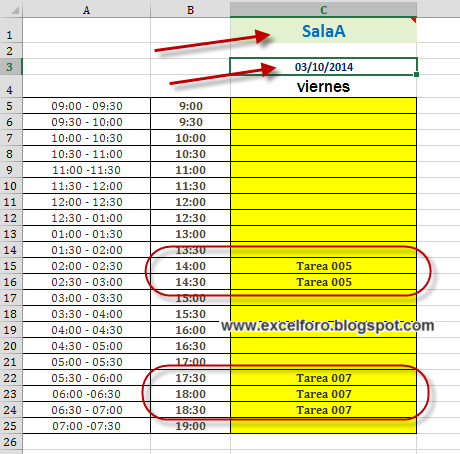Click the SalaA title cell
This screenshot has height=454, width=460.
click(323, 30)
